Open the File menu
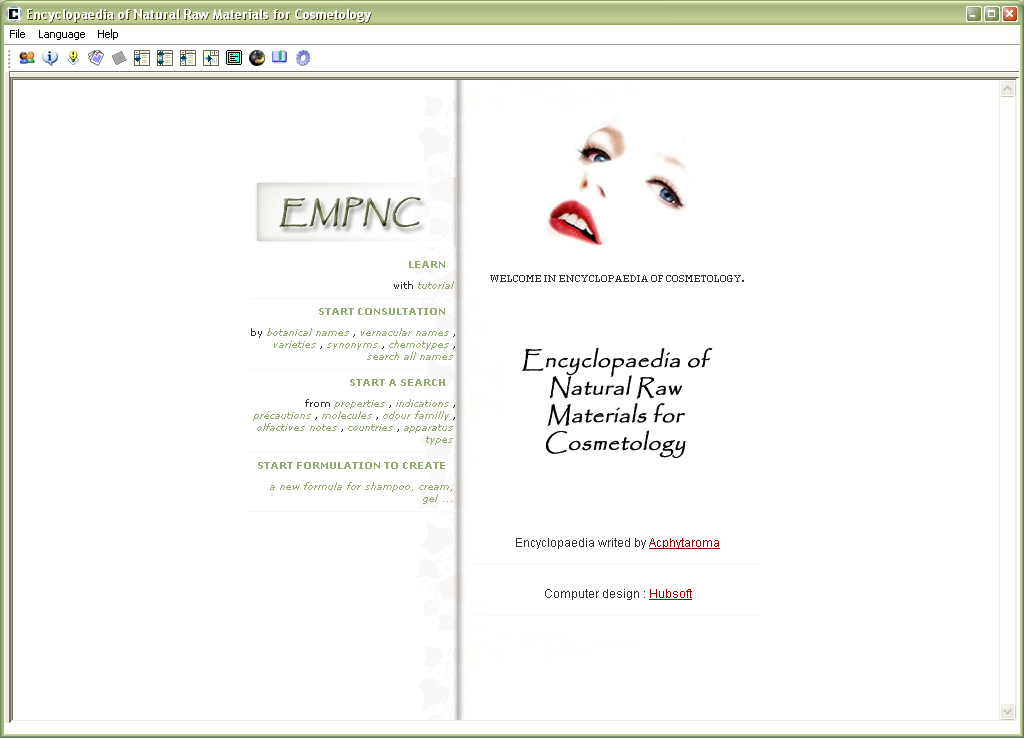 (x=17, y=34)
